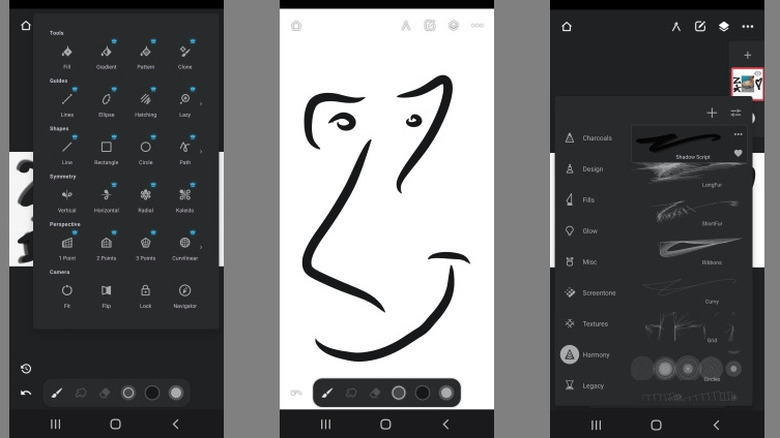
Task: Toggle the camera Lock
Action: 146,290
